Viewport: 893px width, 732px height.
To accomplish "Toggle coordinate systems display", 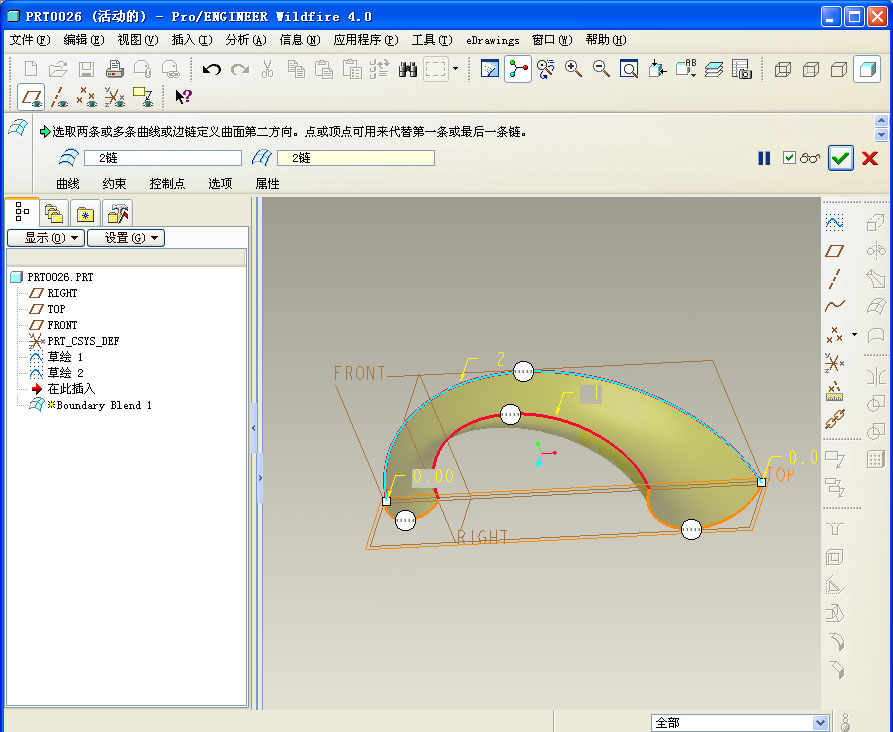I will click(114, 97).
